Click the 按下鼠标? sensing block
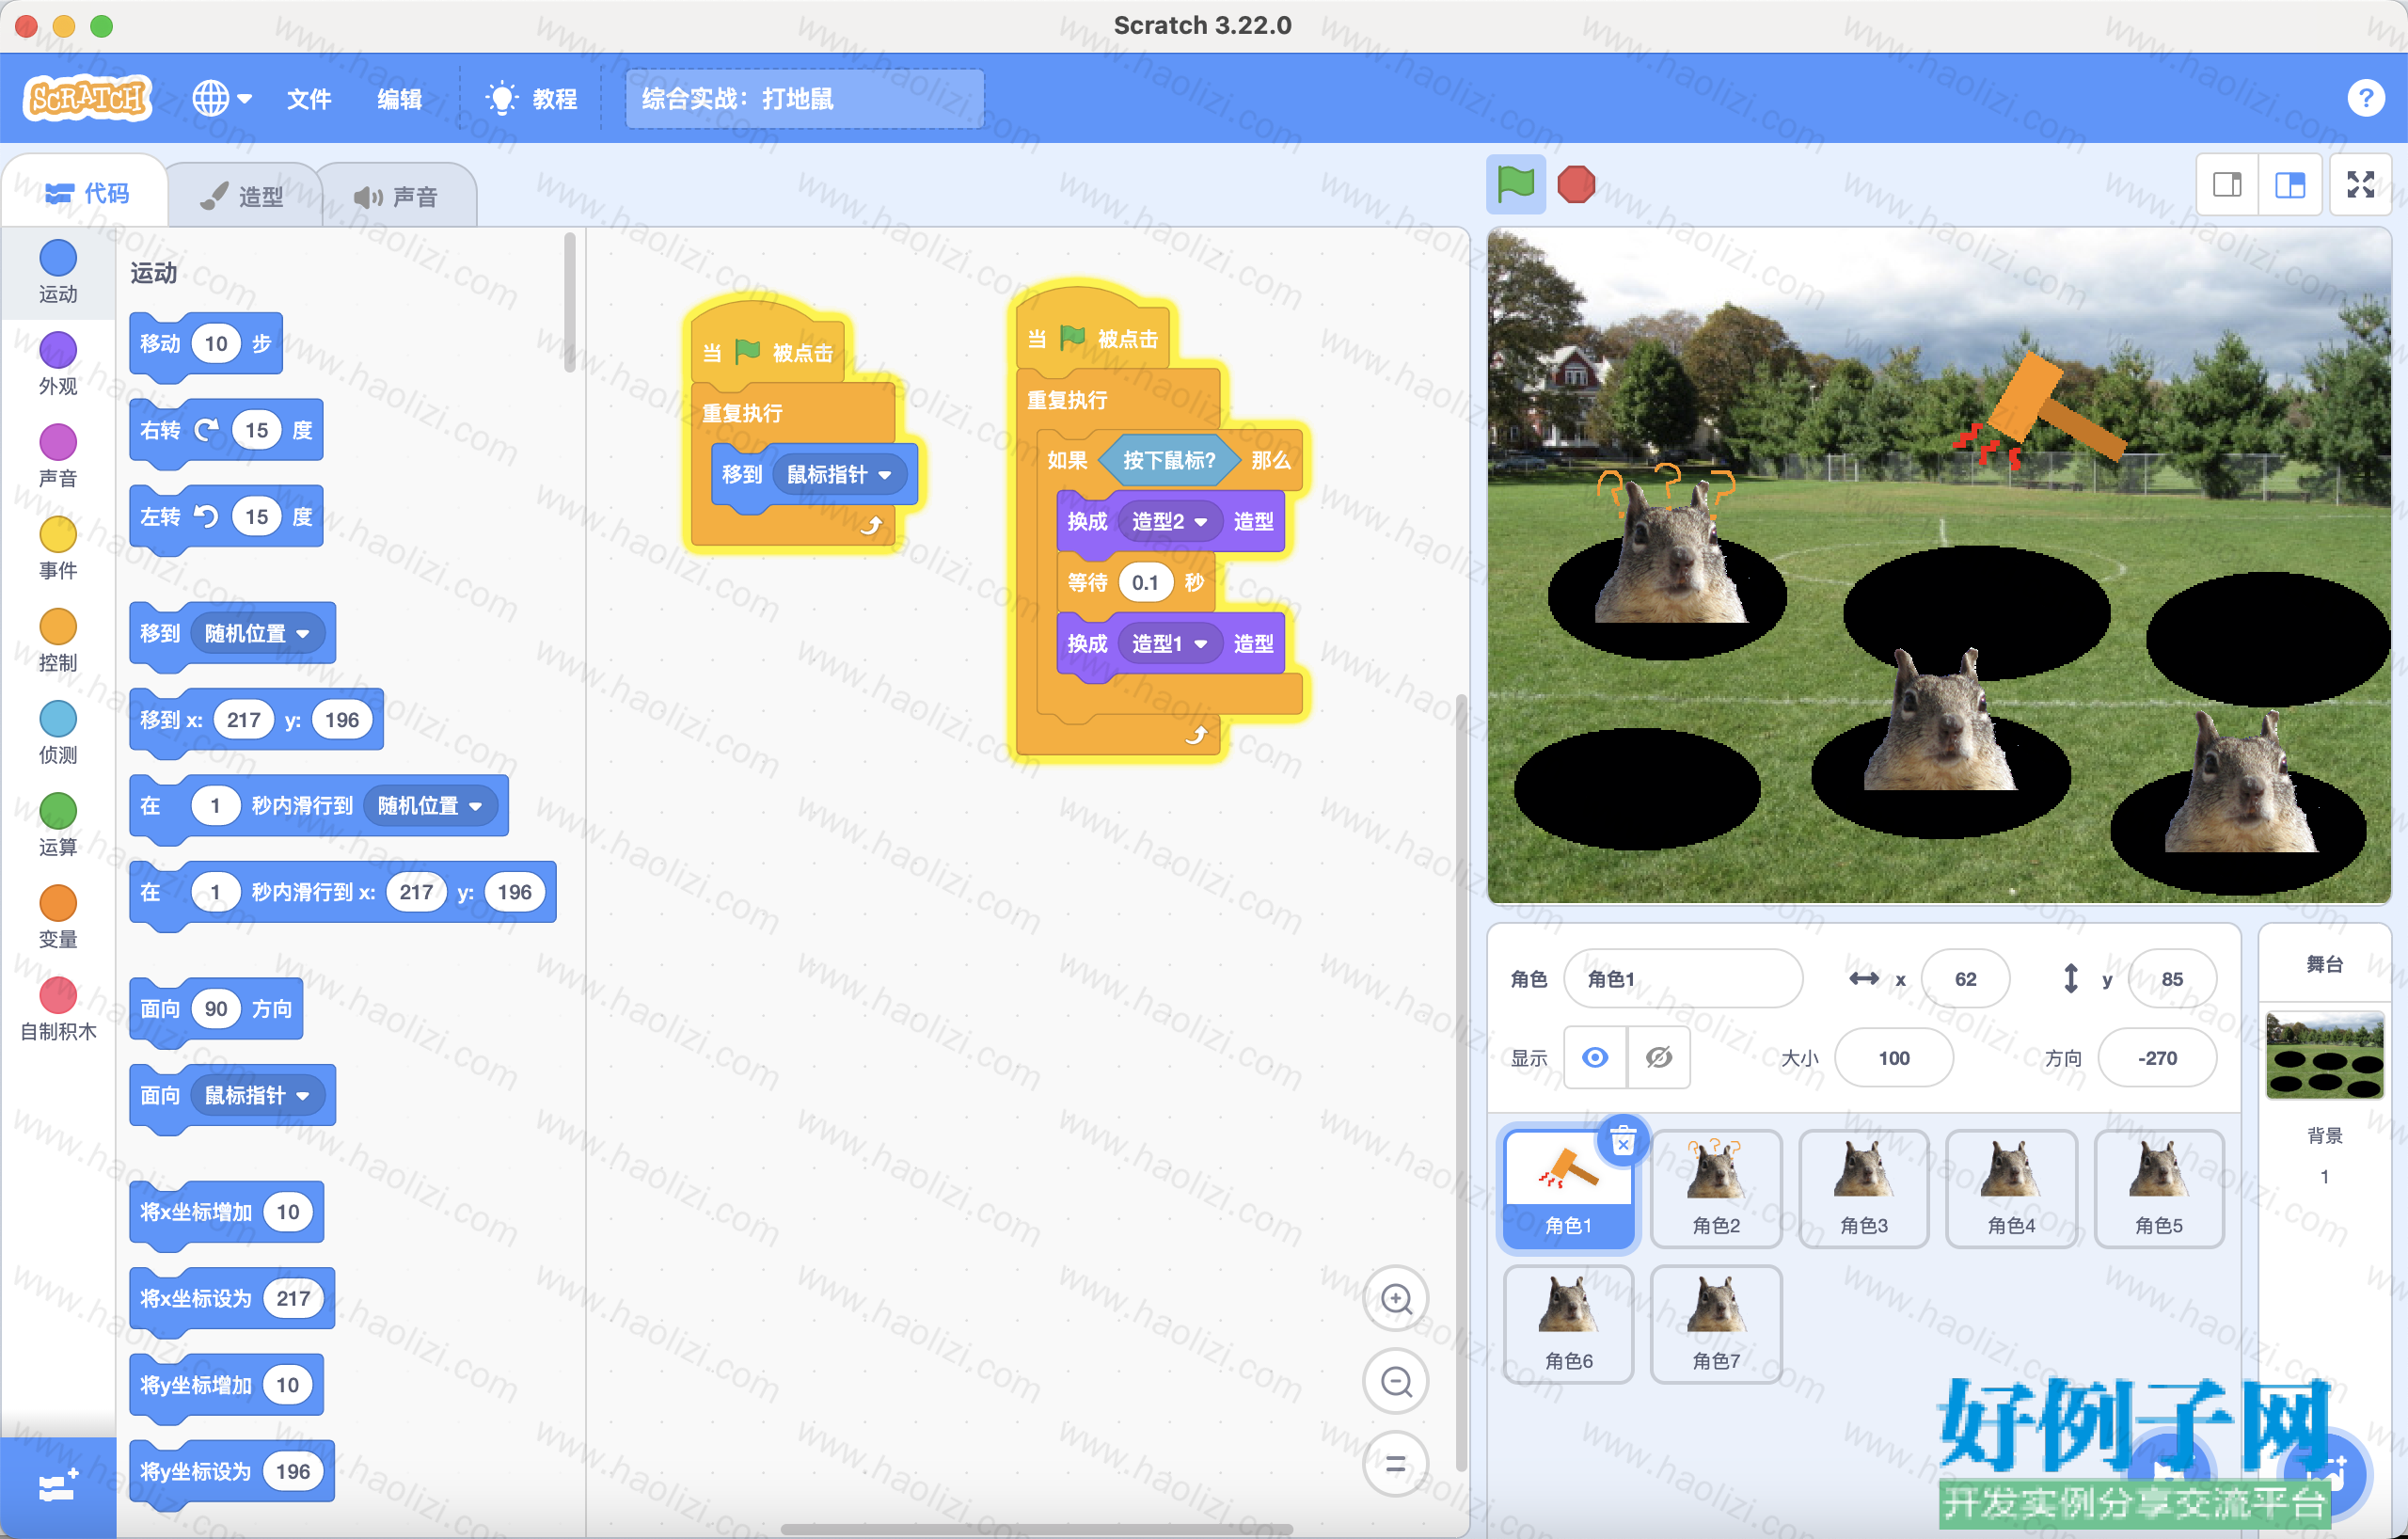 click(1168, 460)
